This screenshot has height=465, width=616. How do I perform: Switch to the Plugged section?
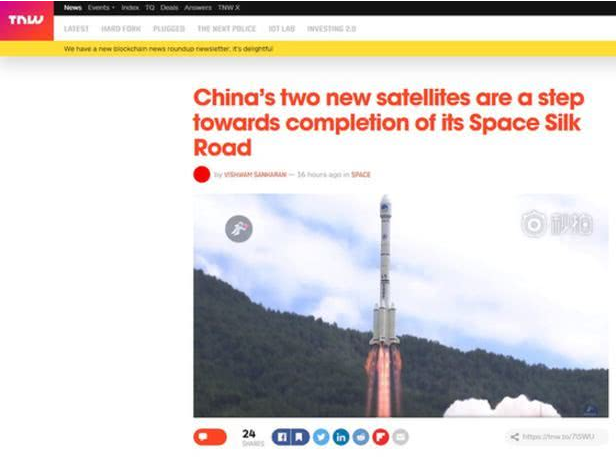pos(169,29)
